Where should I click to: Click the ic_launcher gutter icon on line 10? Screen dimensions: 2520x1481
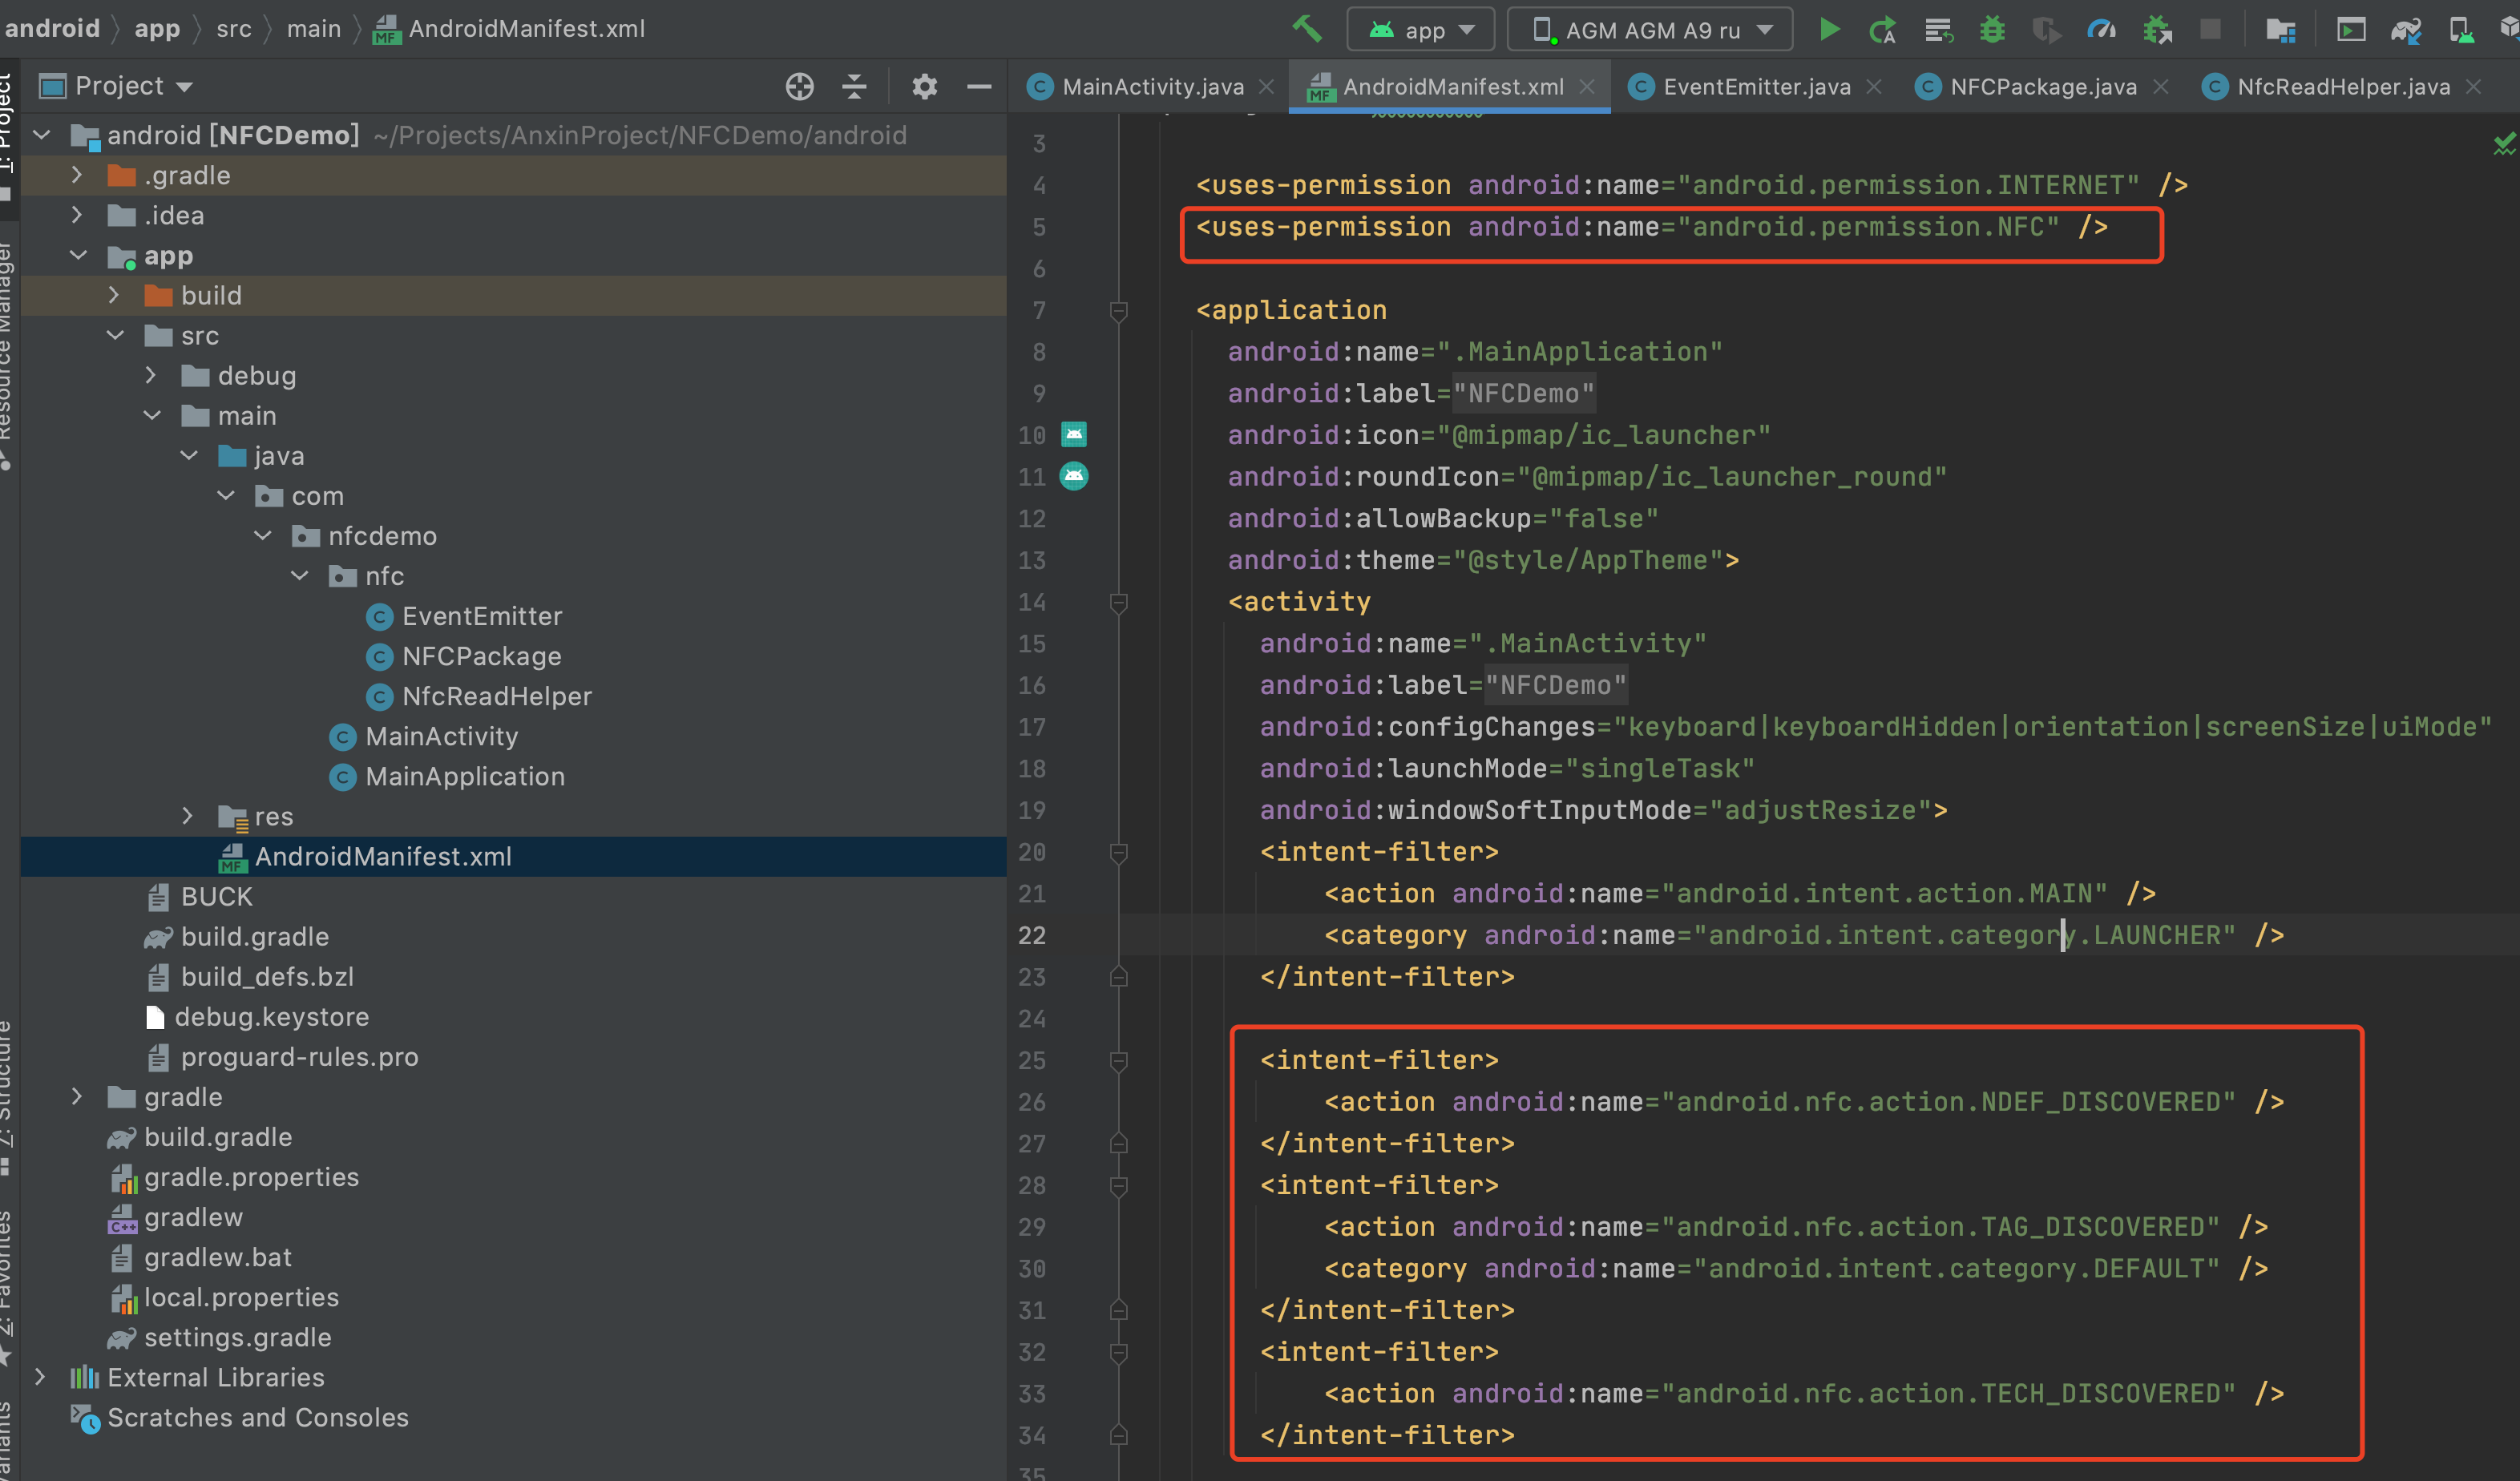1074,435
